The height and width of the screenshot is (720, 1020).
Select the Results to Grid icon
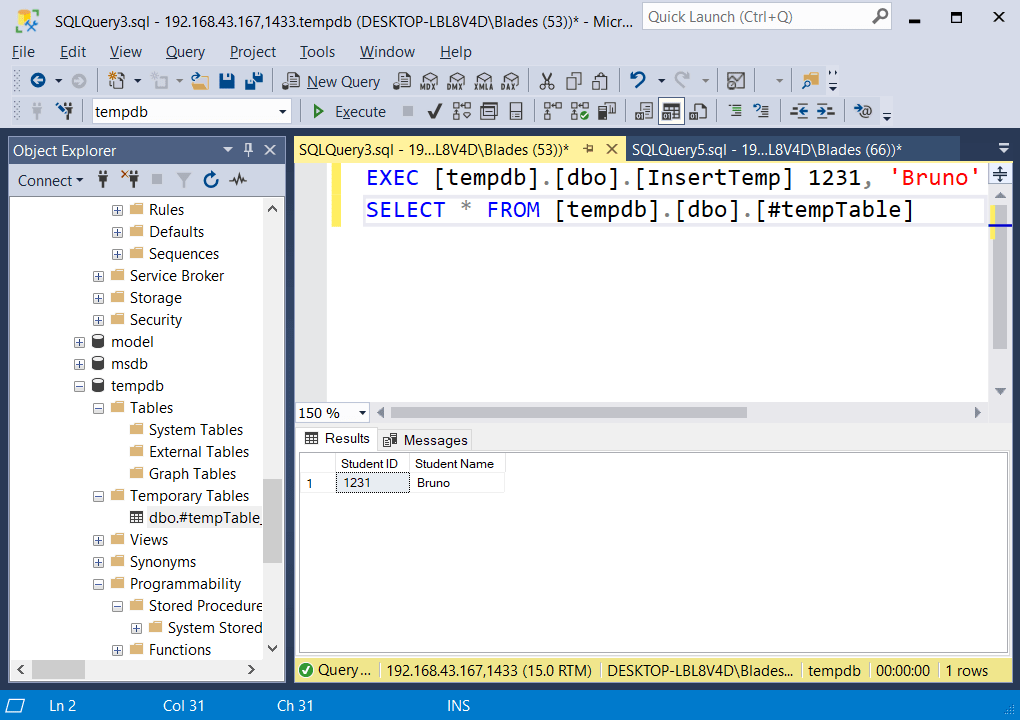pos(669,111)
